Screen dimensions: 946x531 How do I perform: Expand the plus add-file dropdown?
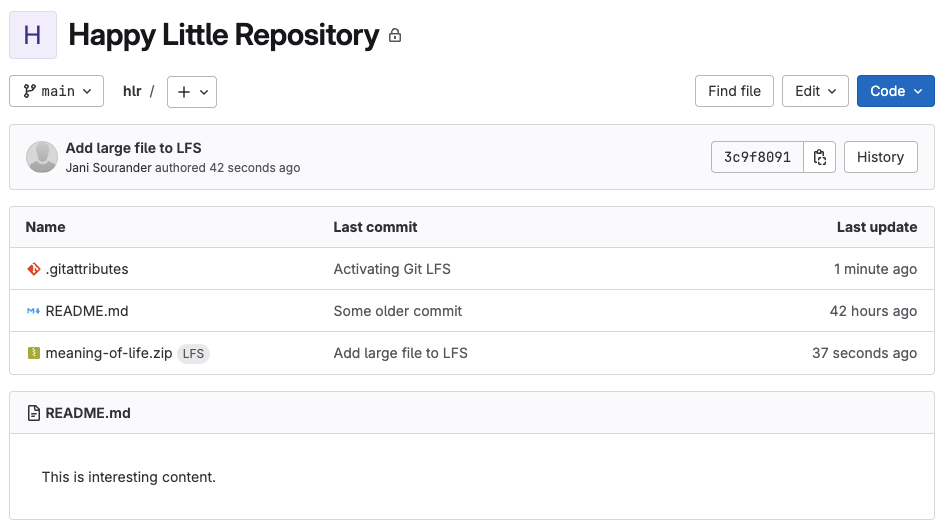coord(192,92)
